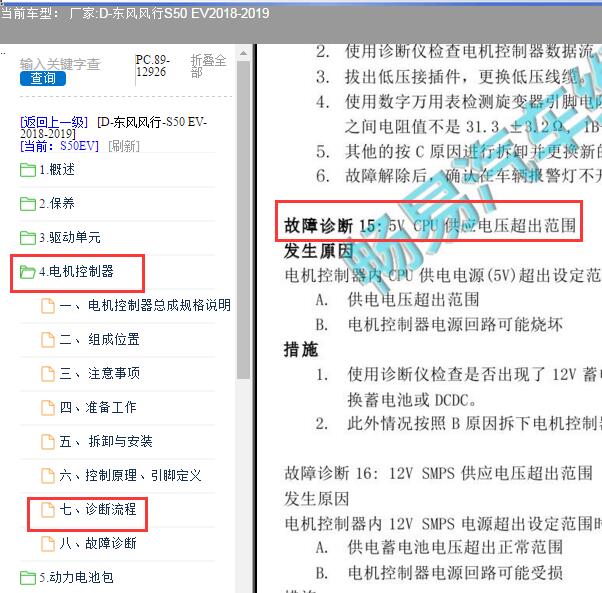Click heading 故障诊断 15: 5V CPU 供应电压超出范围
Image resolution: width=602 pixels, height=593 pixels.
(x=430, y=225)
